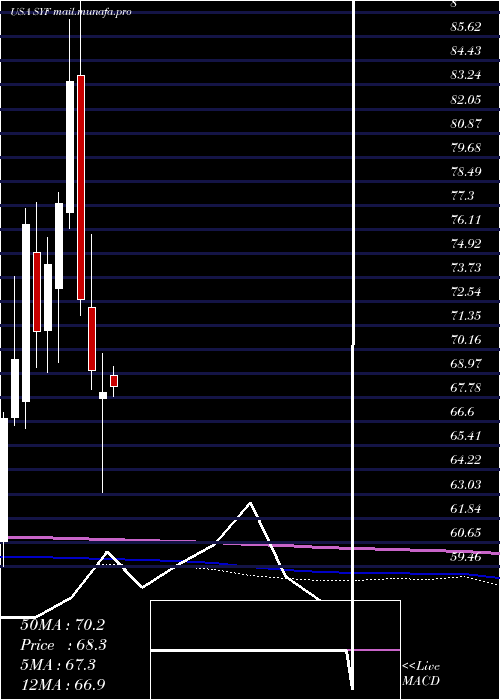The height and width of the screenshot is (700, 500).
Task: Click the 80.87 price axis label
Action: click(466, 123)
